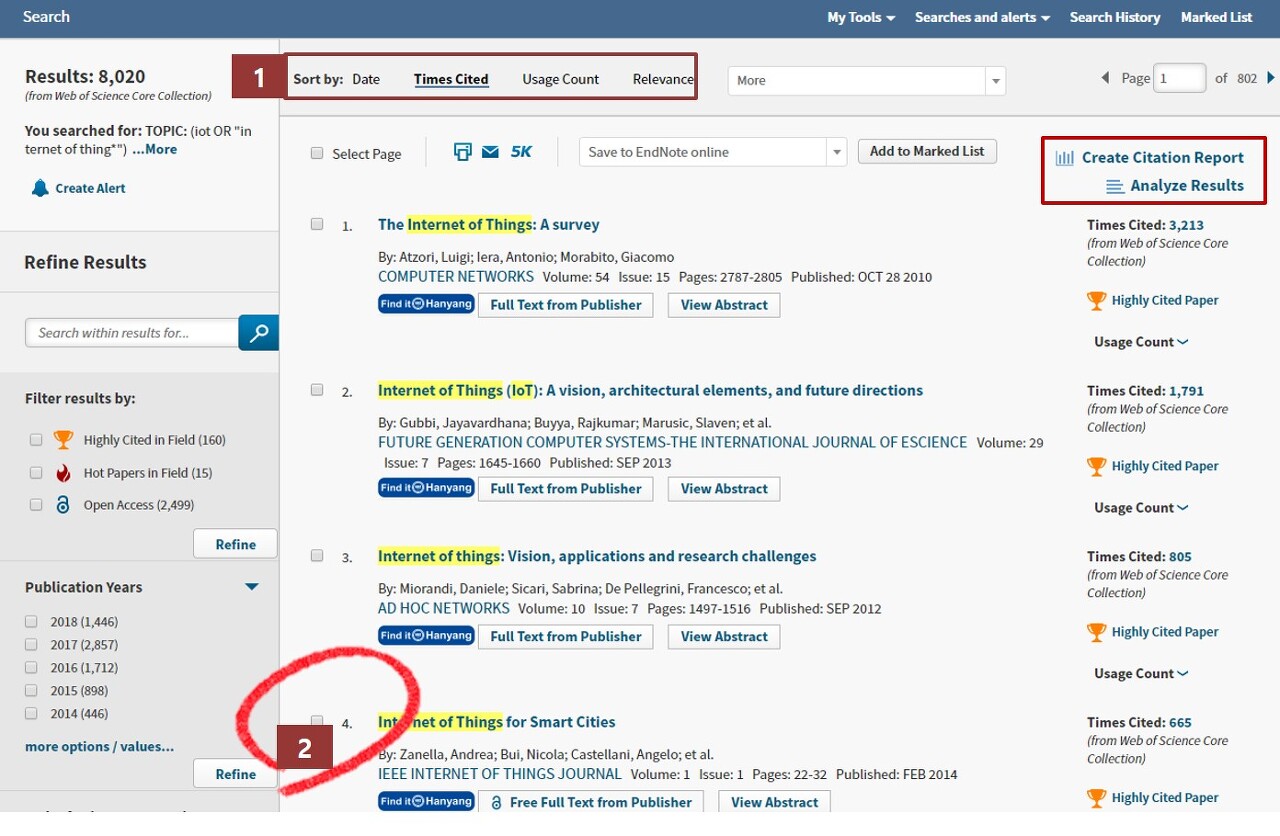Click the Create Alert bell icon

[40, 188]
